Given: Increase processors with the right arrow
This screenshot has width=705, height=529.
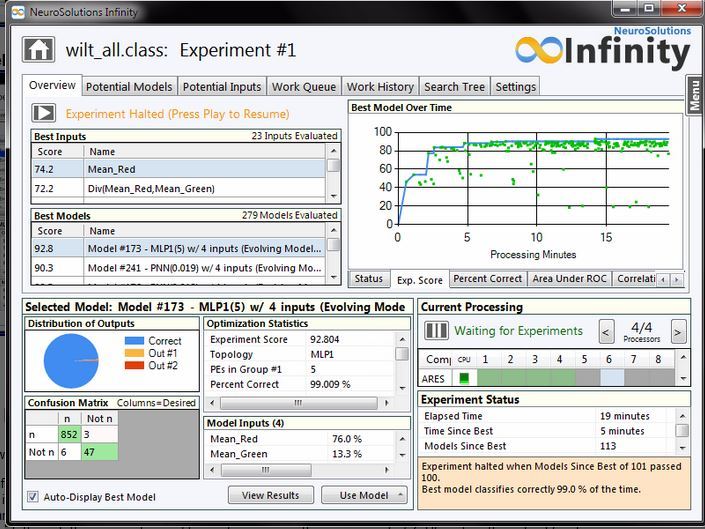Looking at the screenshot, I should pyautogui.click(x=678, y=331).
